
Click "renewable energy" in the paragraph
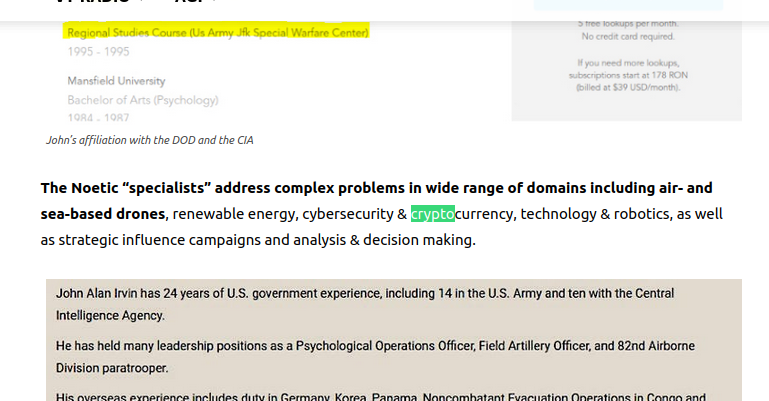pos(233,214)
